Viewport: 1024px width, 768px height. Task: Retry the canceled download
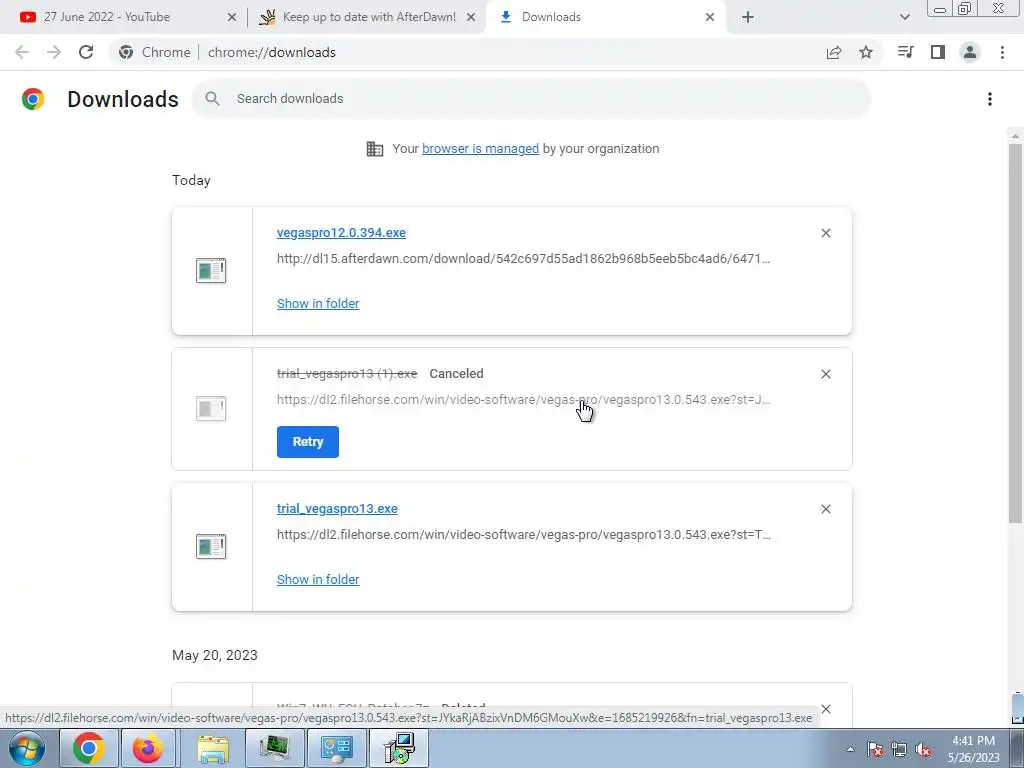click(x=308, y=442)
